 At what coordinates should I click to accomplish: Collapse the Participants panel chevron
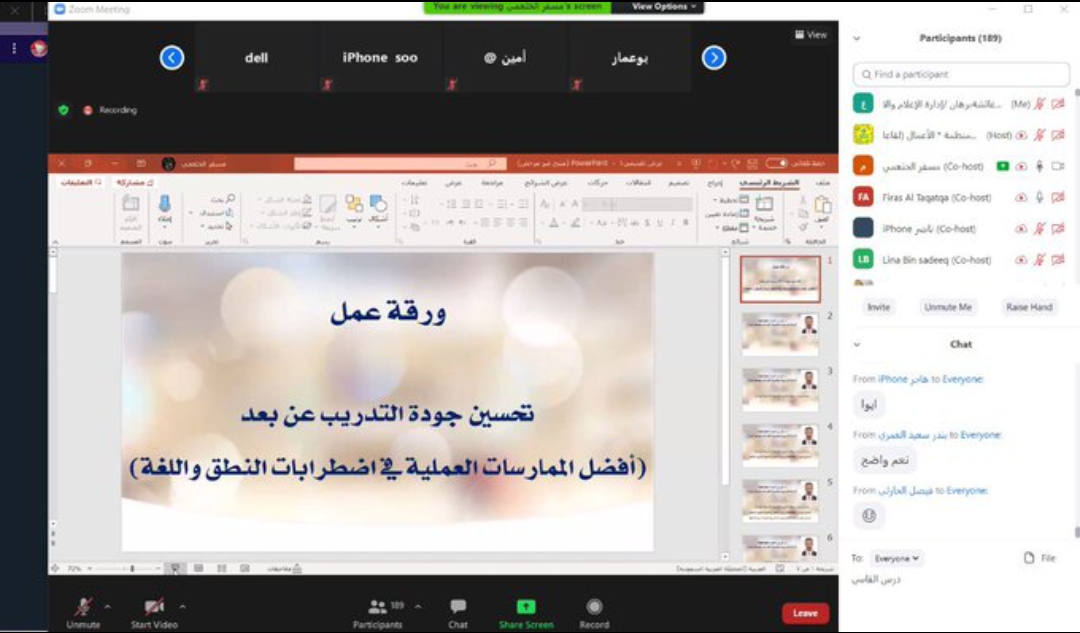tap(857, 39)
